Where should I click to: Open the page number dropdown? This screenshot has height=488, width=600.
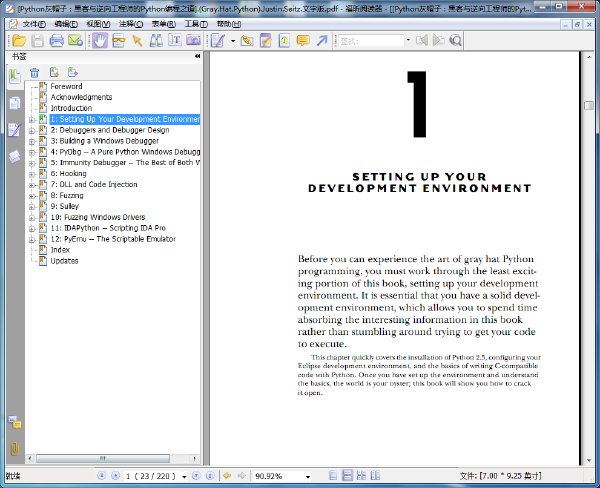pos(184,477)
